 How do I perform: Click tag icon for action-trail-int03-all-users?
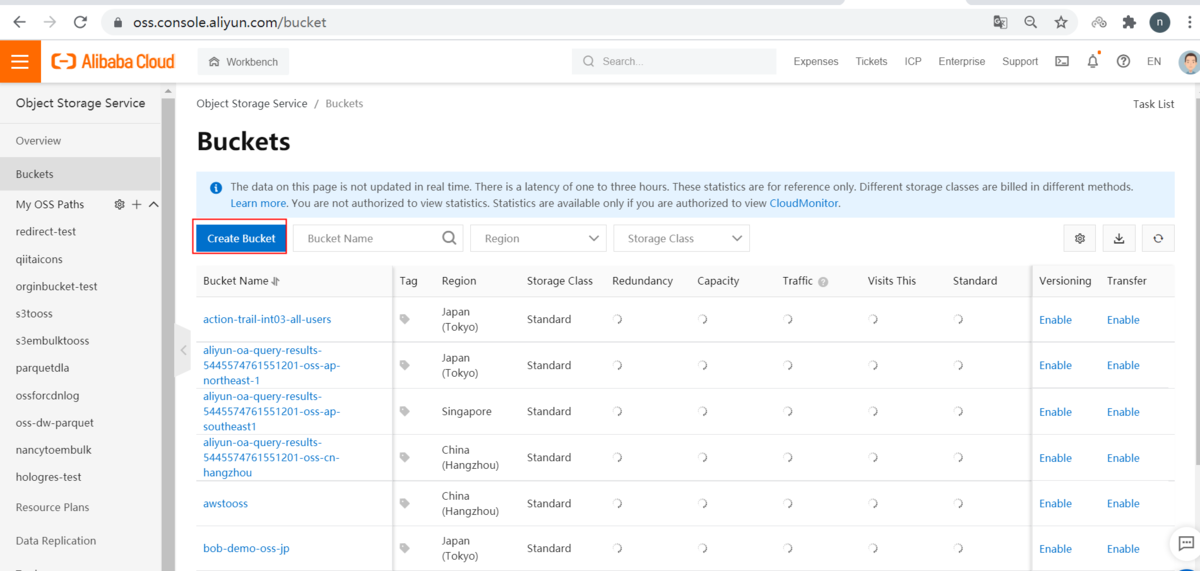405,320
